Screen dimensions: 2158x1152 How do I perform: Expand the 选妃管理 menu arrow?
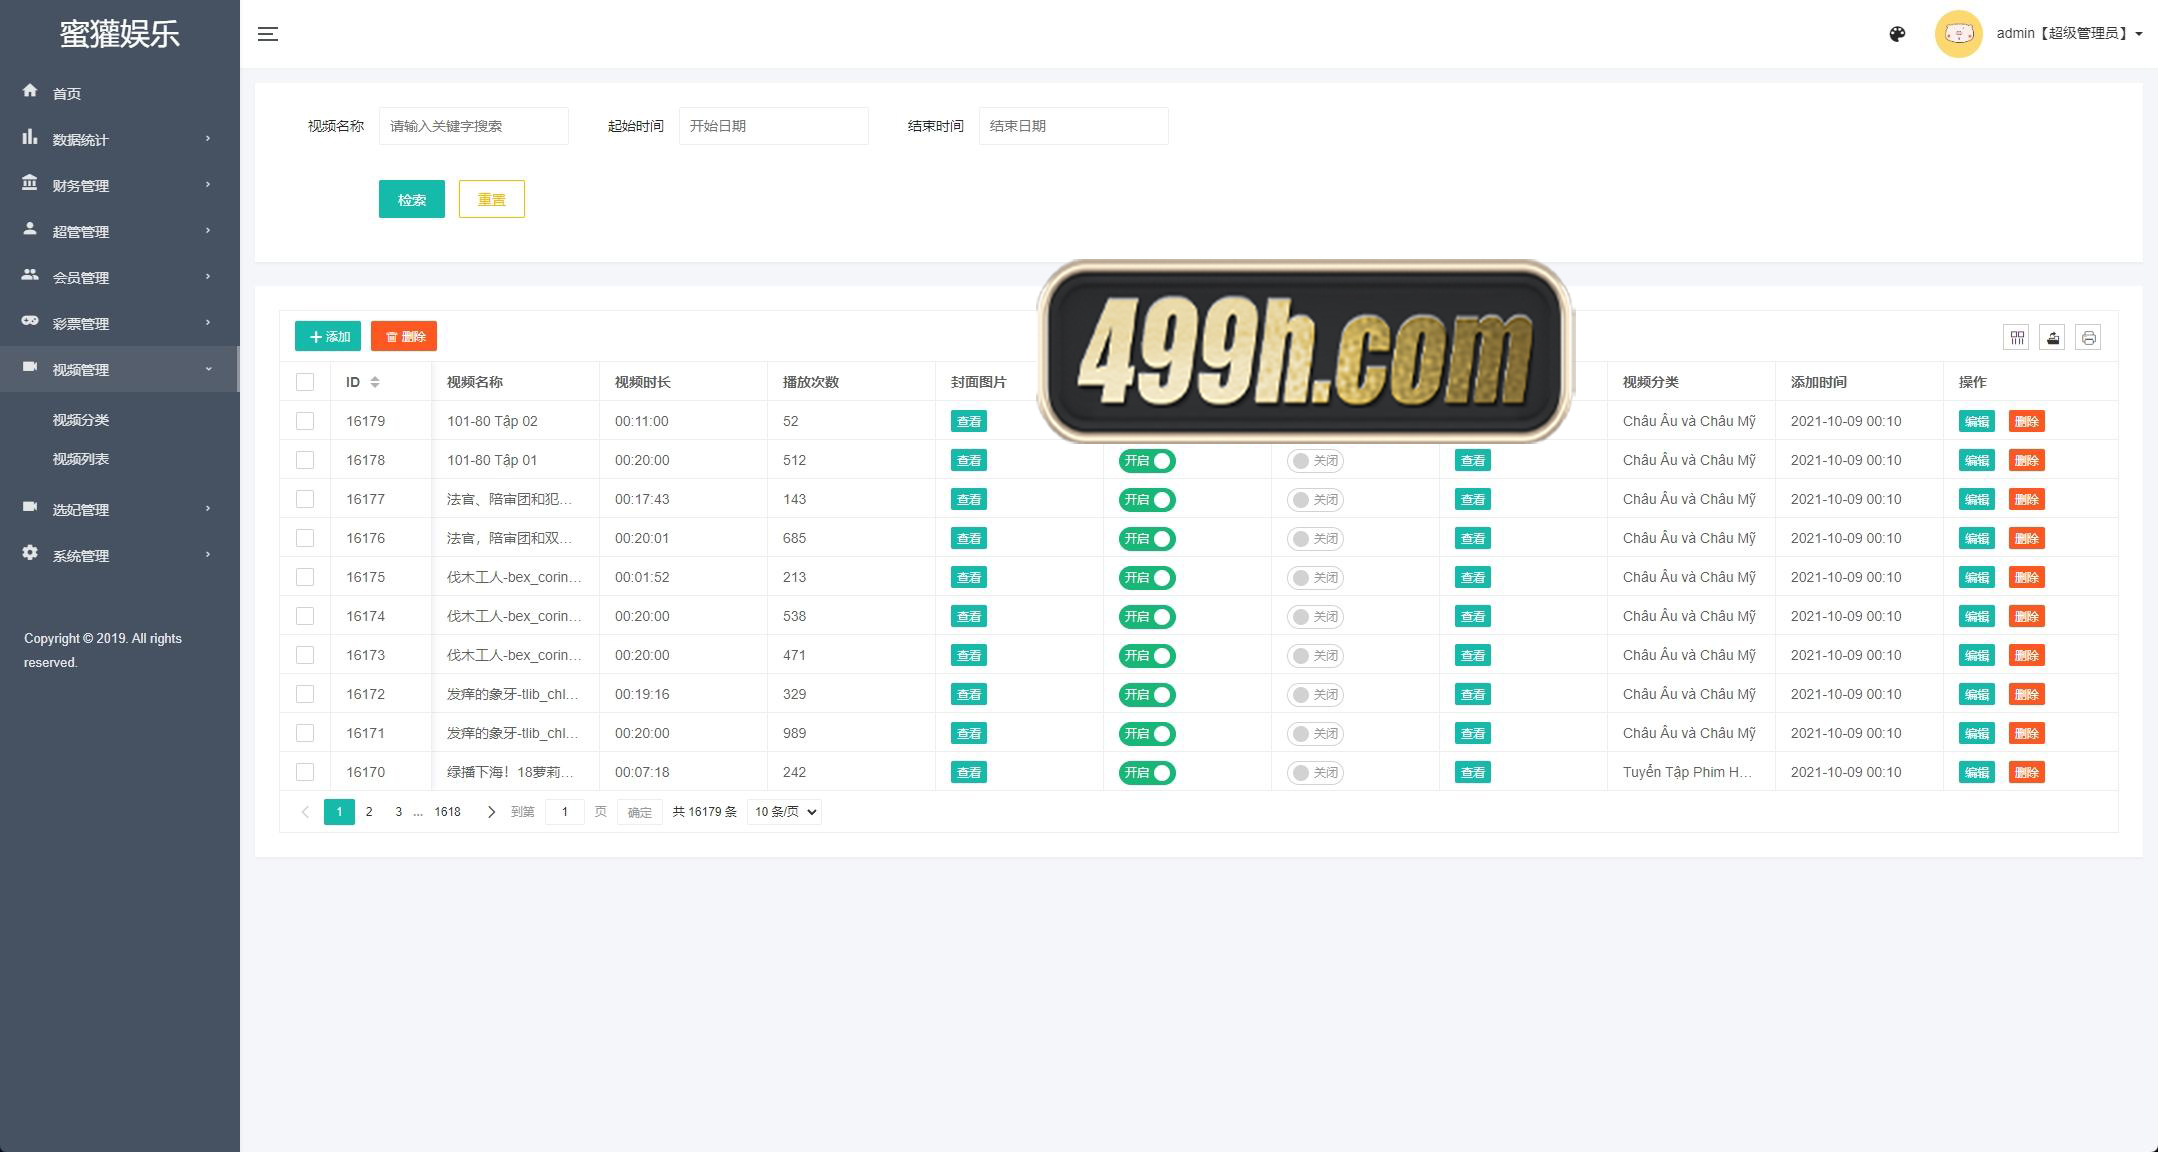(x=208, y=508)
